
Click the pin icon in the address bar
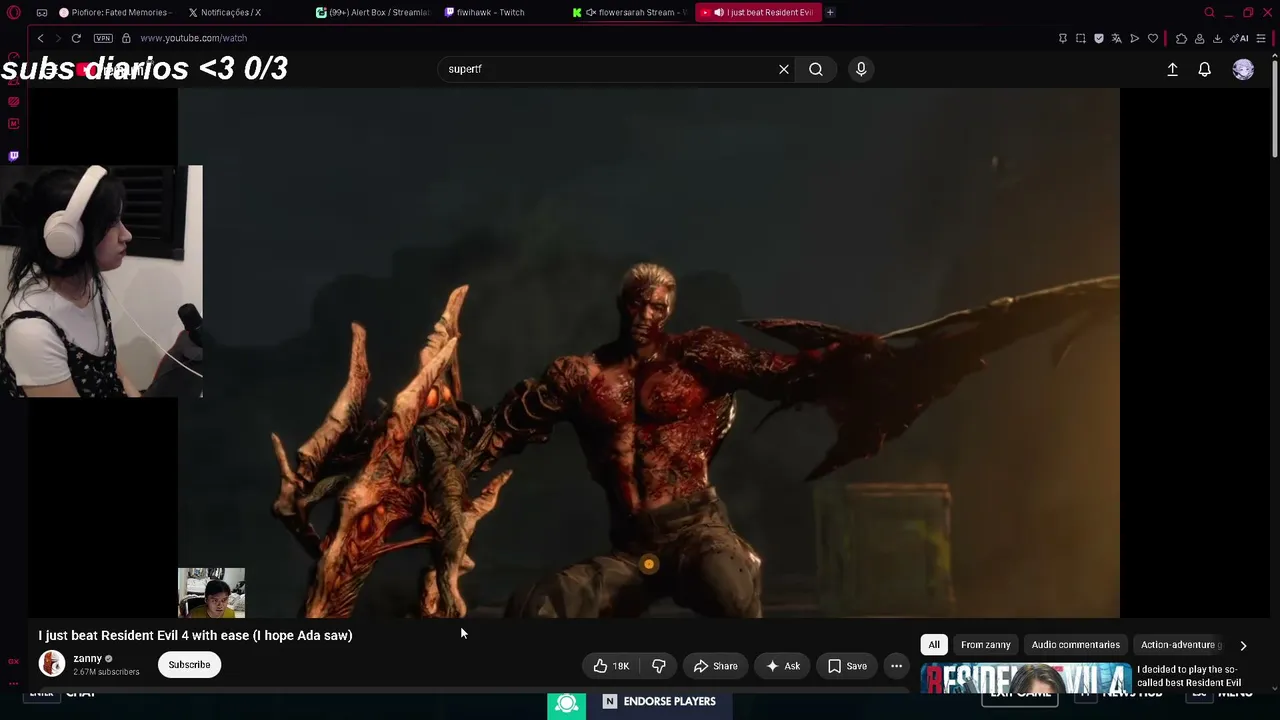pyautogui.click(x=1062, y=38)
